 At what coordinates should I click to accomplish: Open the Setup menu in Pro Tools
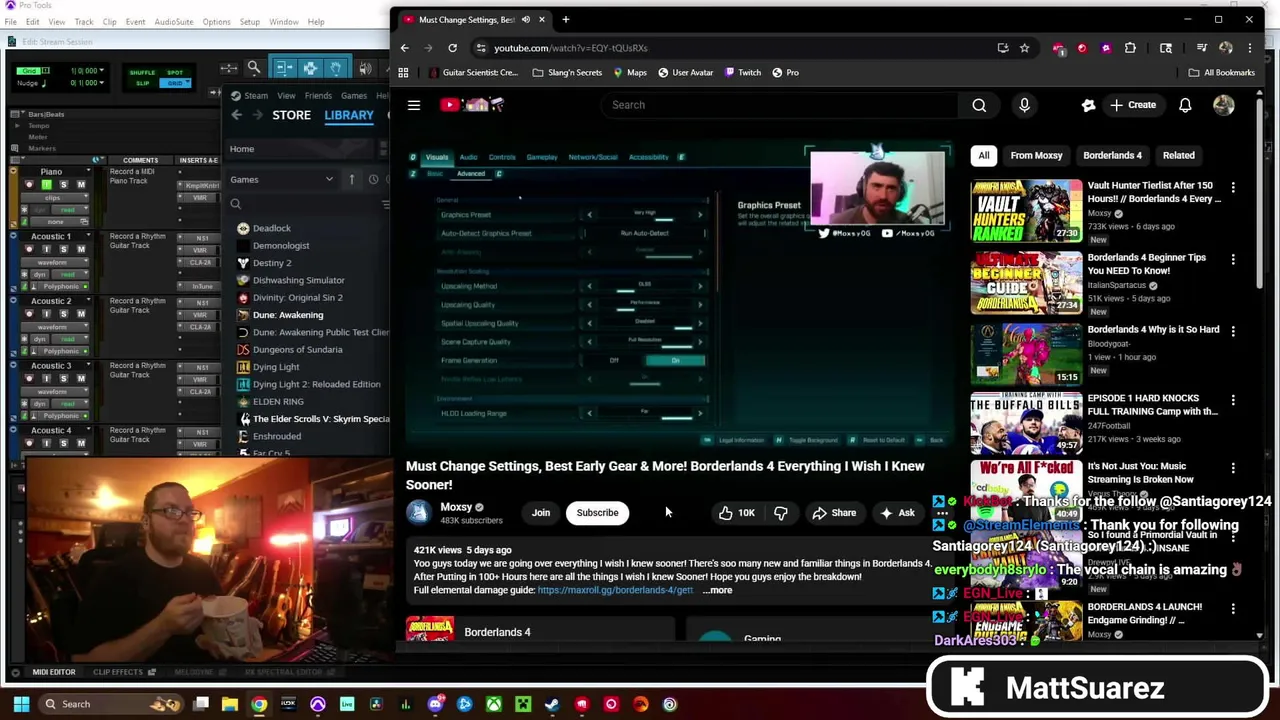[249, 22]
